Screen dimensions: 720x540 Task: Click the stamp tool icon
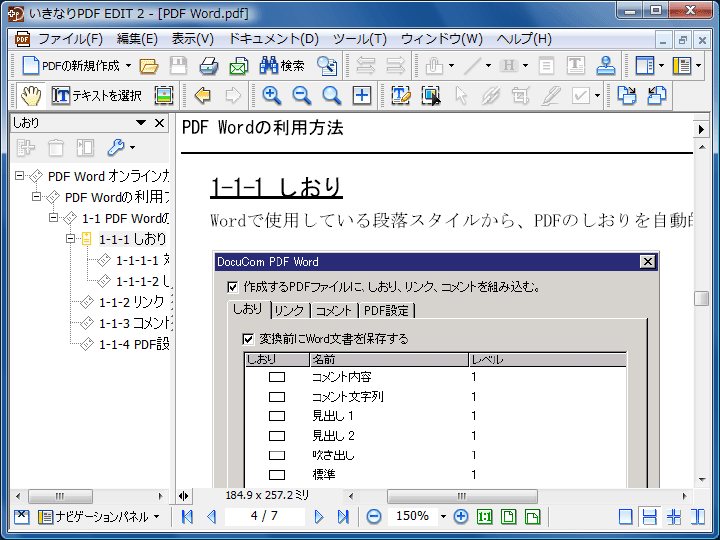tap(606, 66)
